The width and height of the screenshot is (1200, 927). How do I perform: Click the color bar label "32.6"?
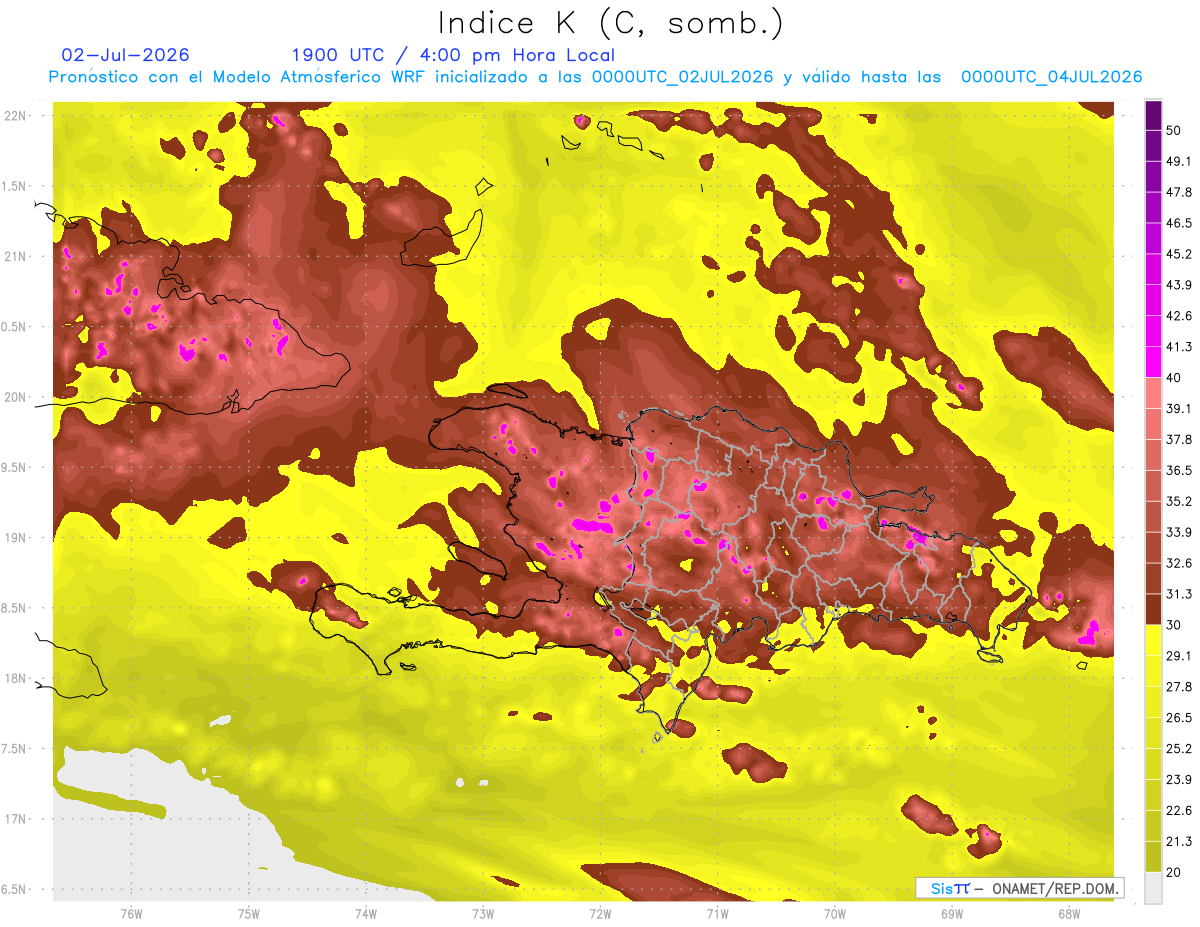[x=1180, y=563]
